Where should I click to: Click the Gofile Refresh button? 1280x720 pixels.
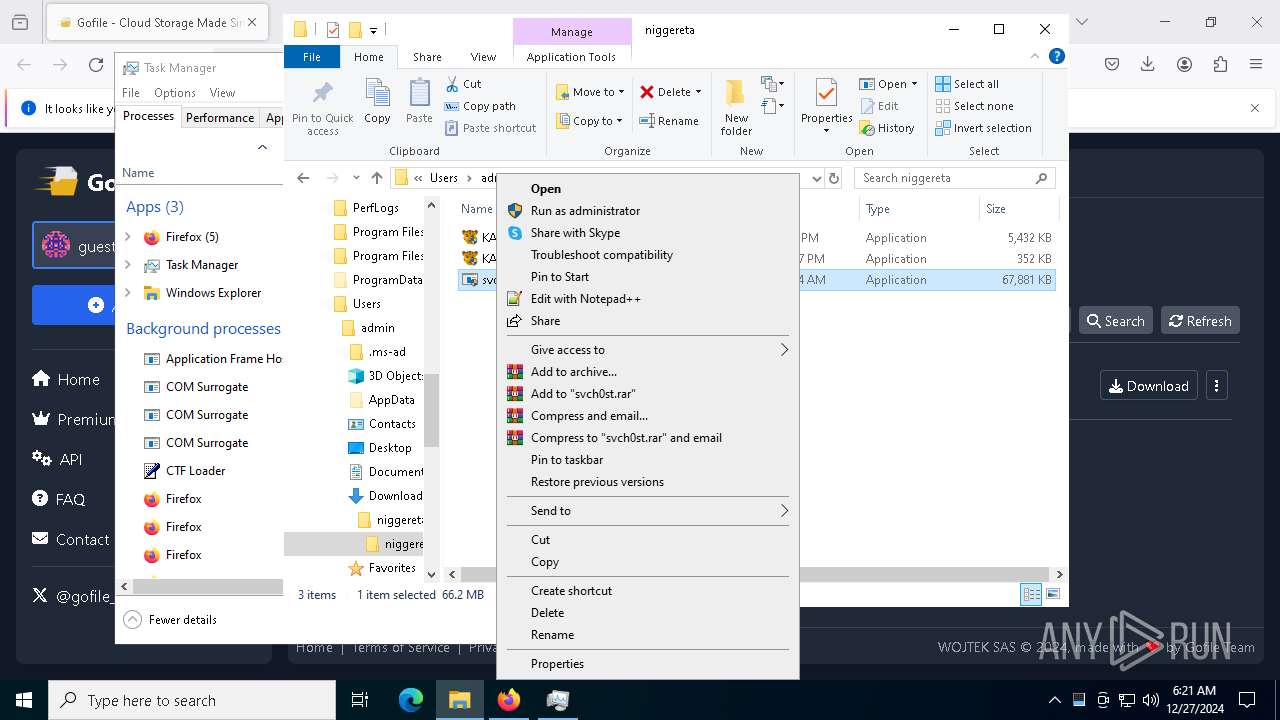pos(1200,321)
